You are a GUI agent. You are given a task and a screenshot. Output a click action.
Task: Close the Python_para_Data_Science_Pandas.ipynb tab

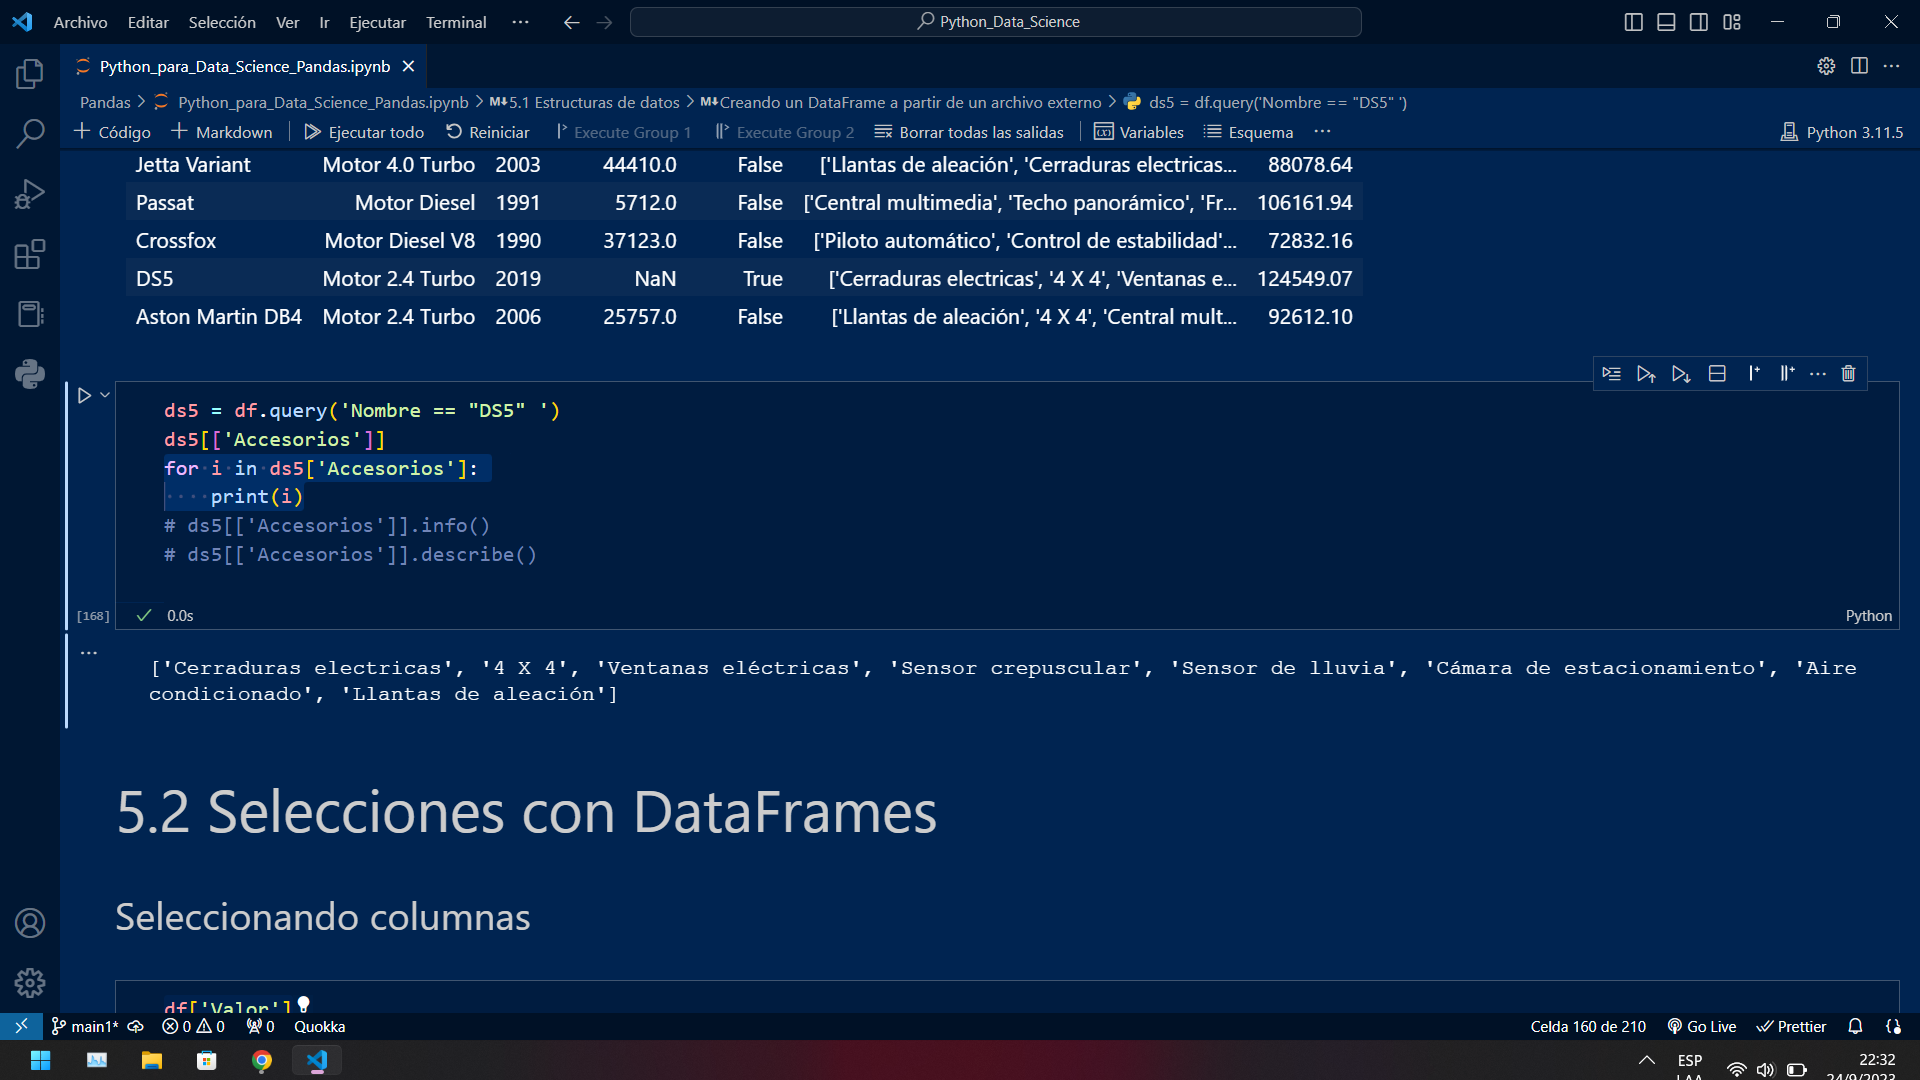point(408,66)
